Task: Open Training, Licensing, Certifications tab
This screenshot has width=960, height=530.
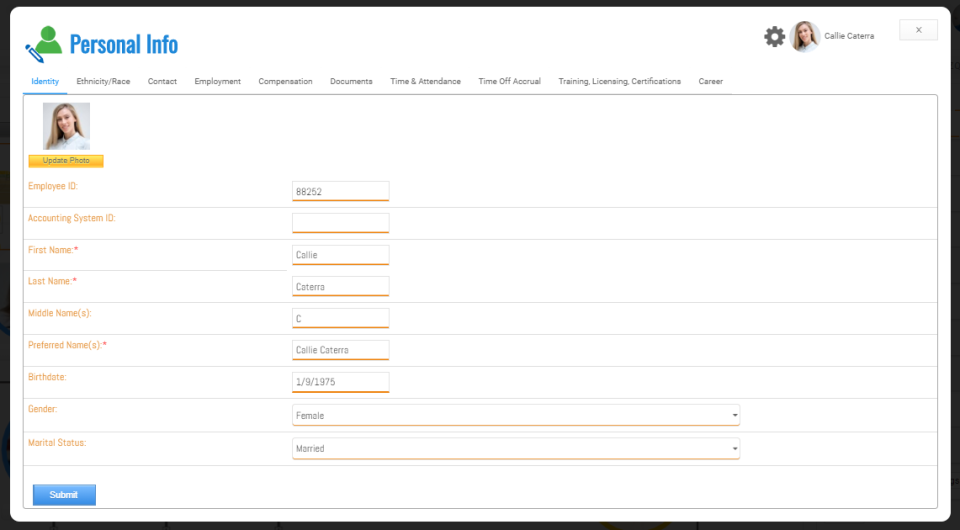Action: coord(619,81)
